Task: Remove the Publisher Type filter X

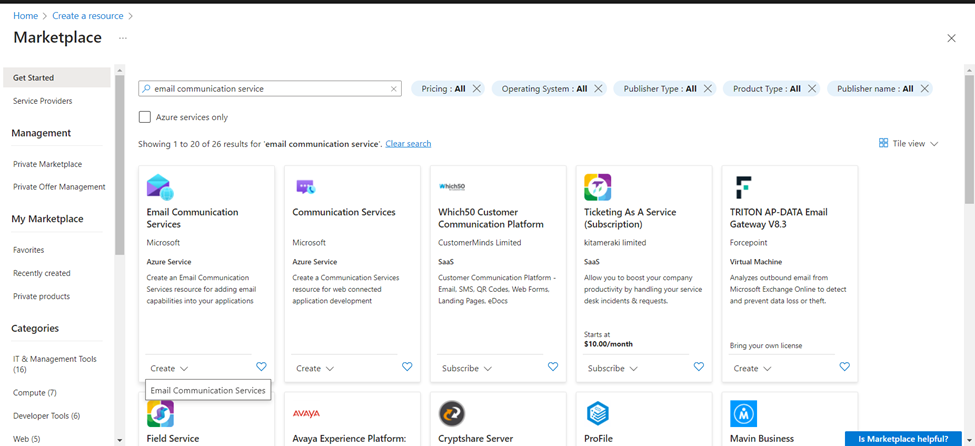Action: 707,88
